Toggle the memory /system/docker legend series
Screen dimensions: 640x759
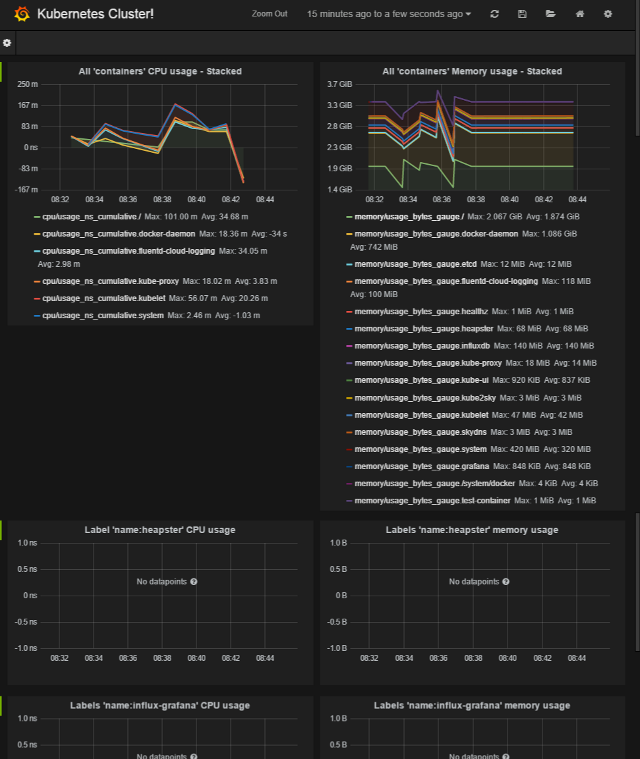click(435, 484)
